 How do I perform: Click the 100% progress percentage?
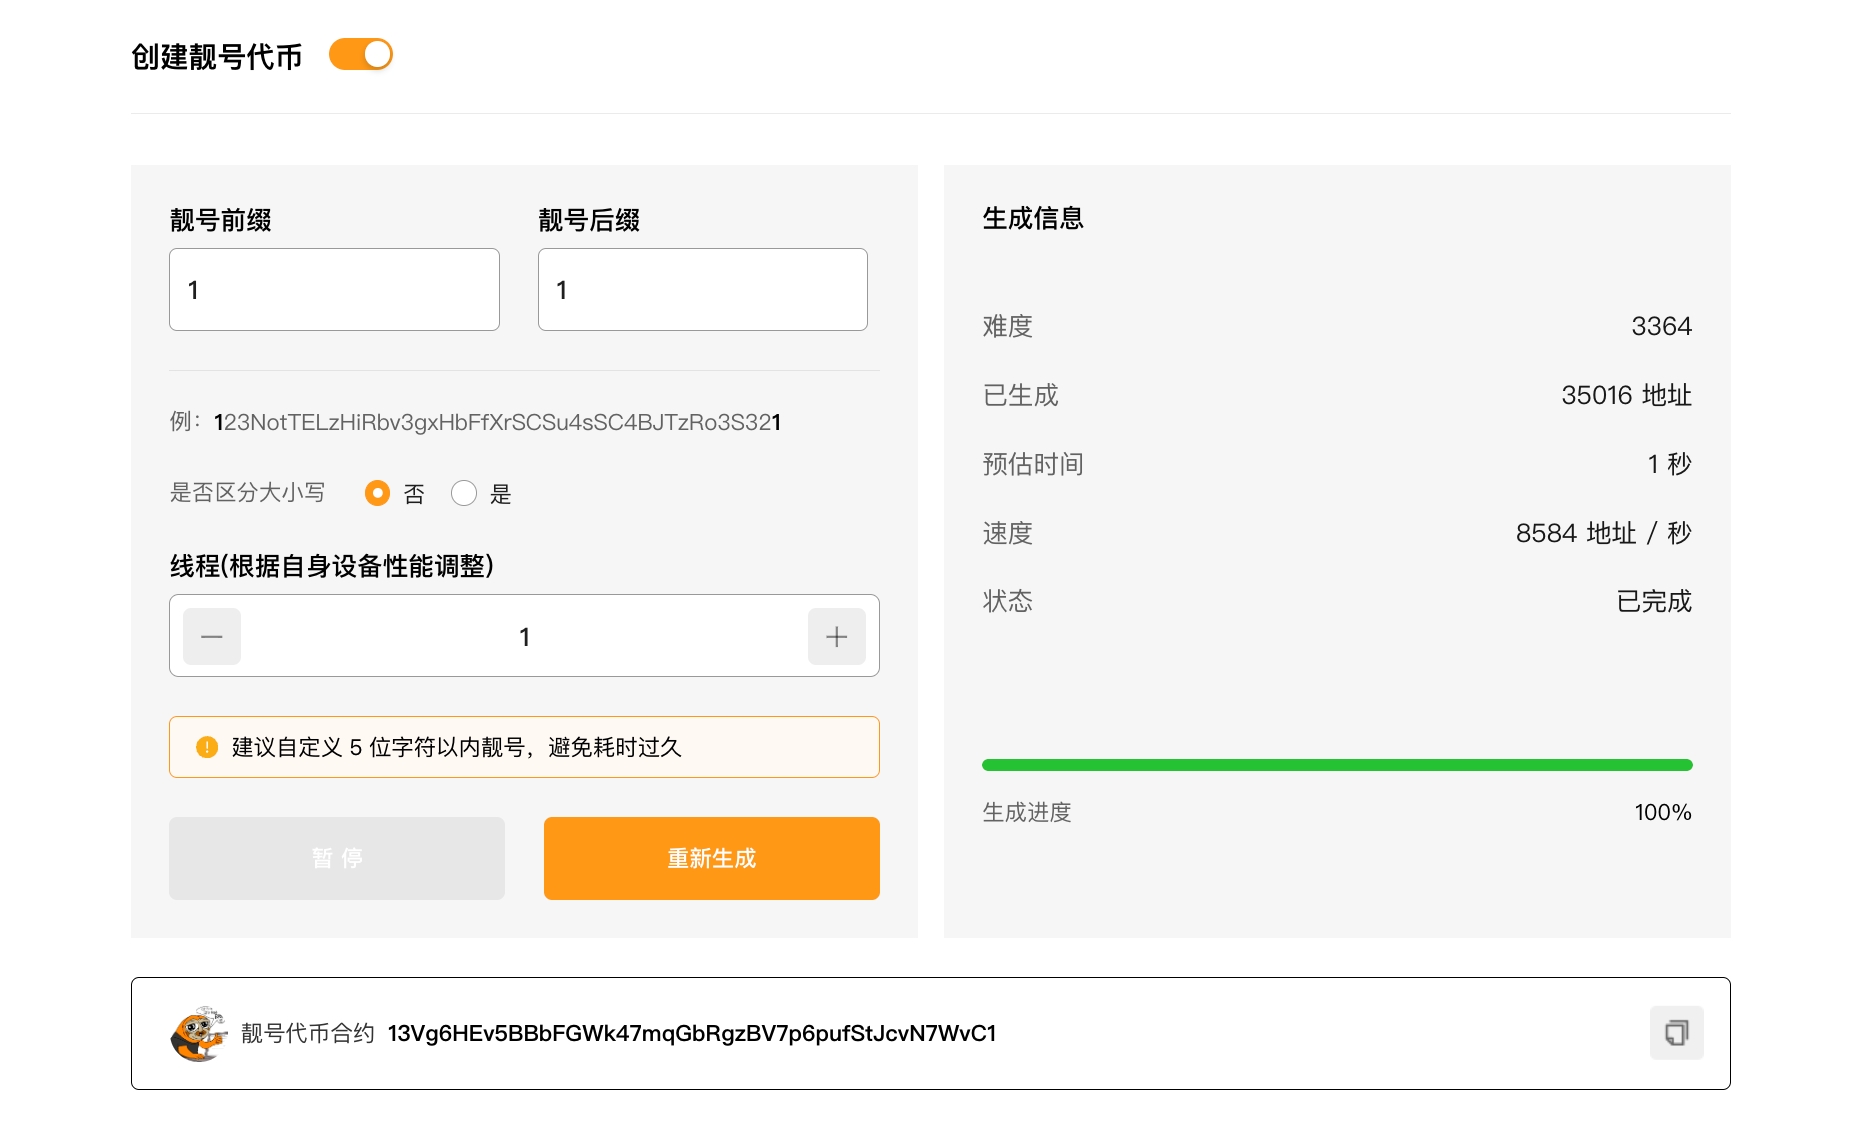1662,812
